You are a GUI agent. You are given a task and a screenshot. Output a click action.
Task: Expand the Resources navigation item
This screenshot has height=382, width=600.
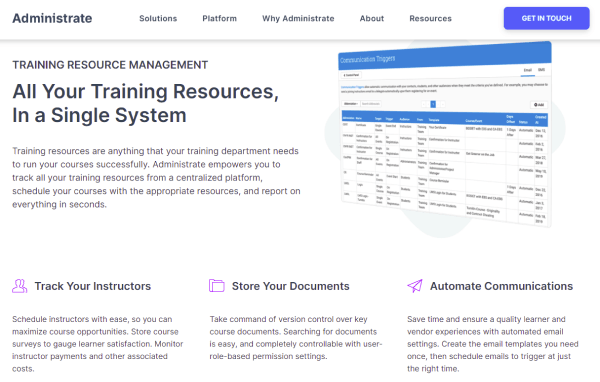pyautogui.click(x=430, y=18)
